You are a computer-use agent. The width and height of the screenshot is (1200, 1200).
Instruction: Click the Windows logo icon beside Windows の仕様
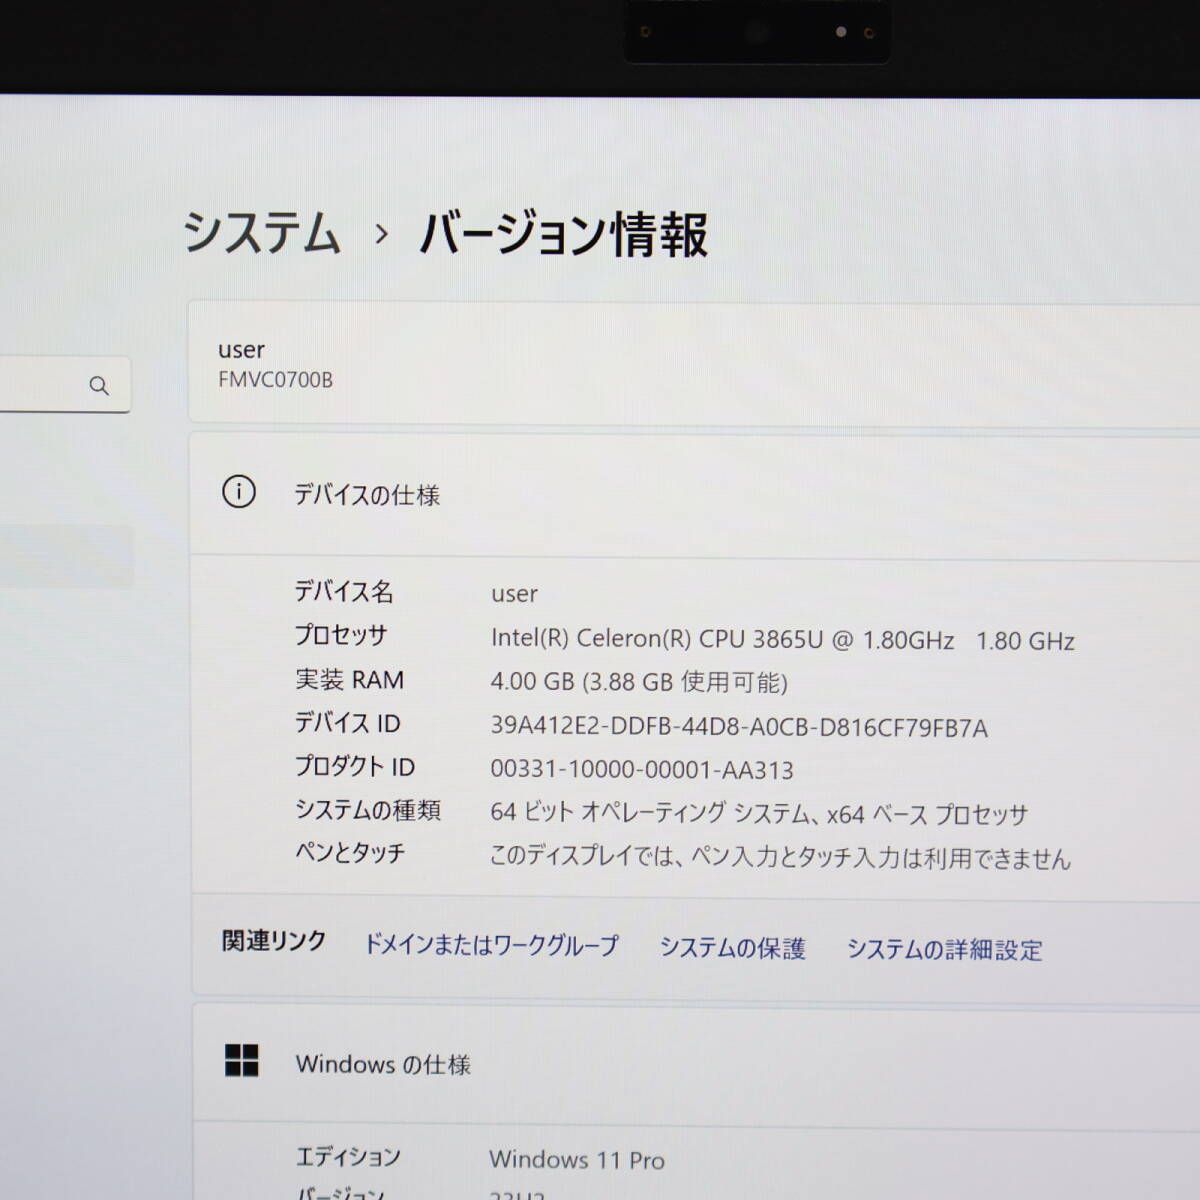tap(242, 1061)
